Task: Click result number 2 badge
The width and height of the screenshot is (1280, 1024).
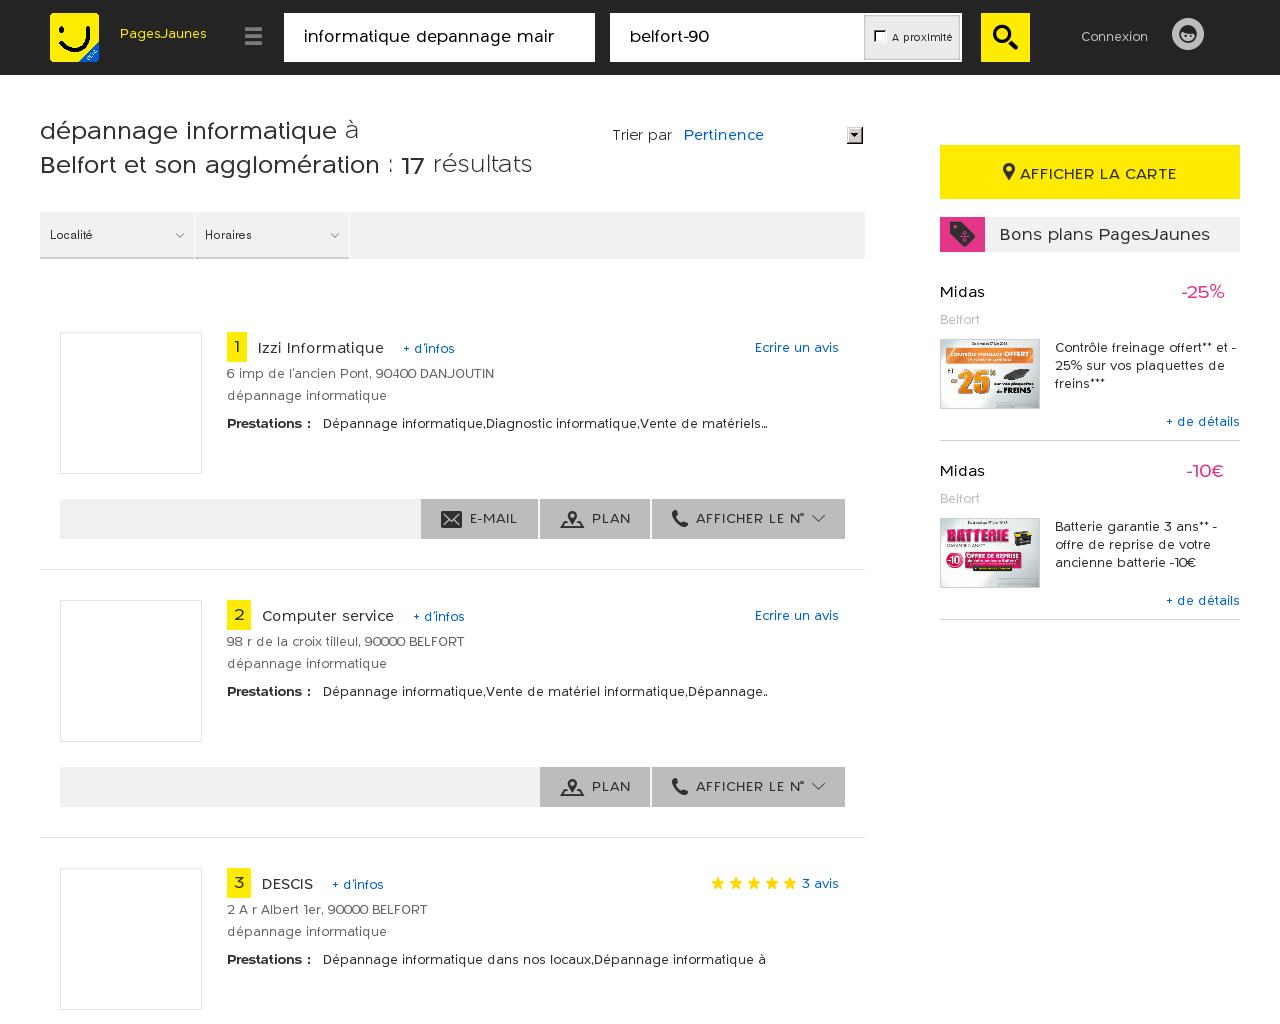Action: [x=239, y=615]
